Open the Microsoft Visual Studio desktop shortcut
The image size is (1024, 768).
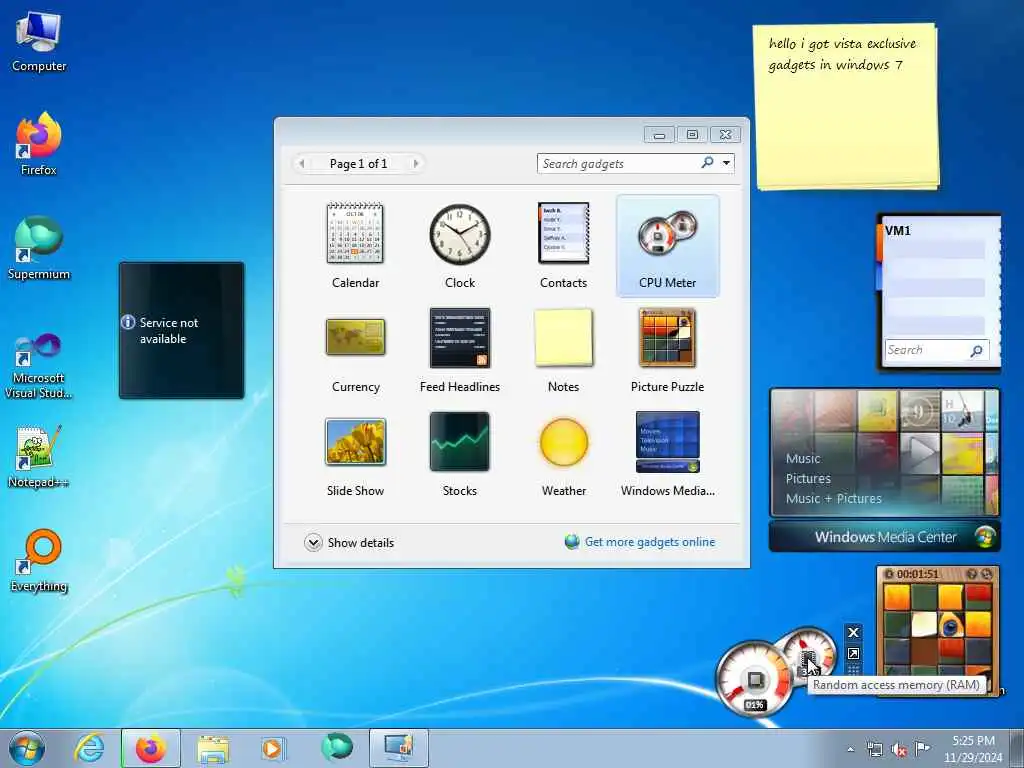39,366
